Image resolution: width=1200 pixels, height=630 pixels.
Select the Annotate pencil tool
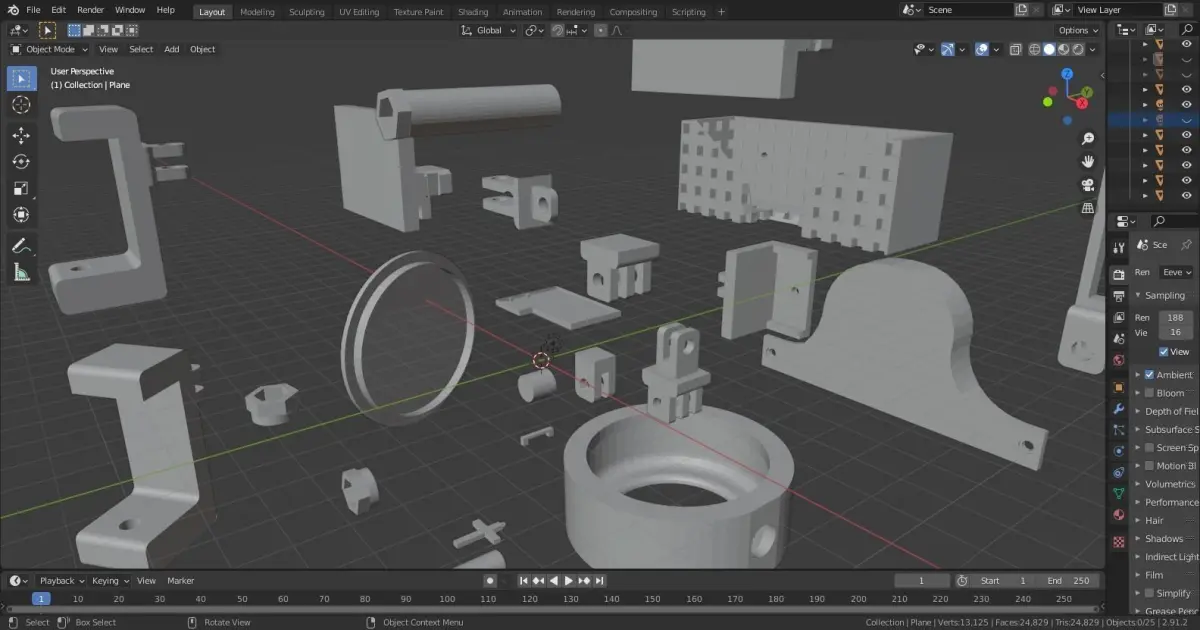point(21,246)
